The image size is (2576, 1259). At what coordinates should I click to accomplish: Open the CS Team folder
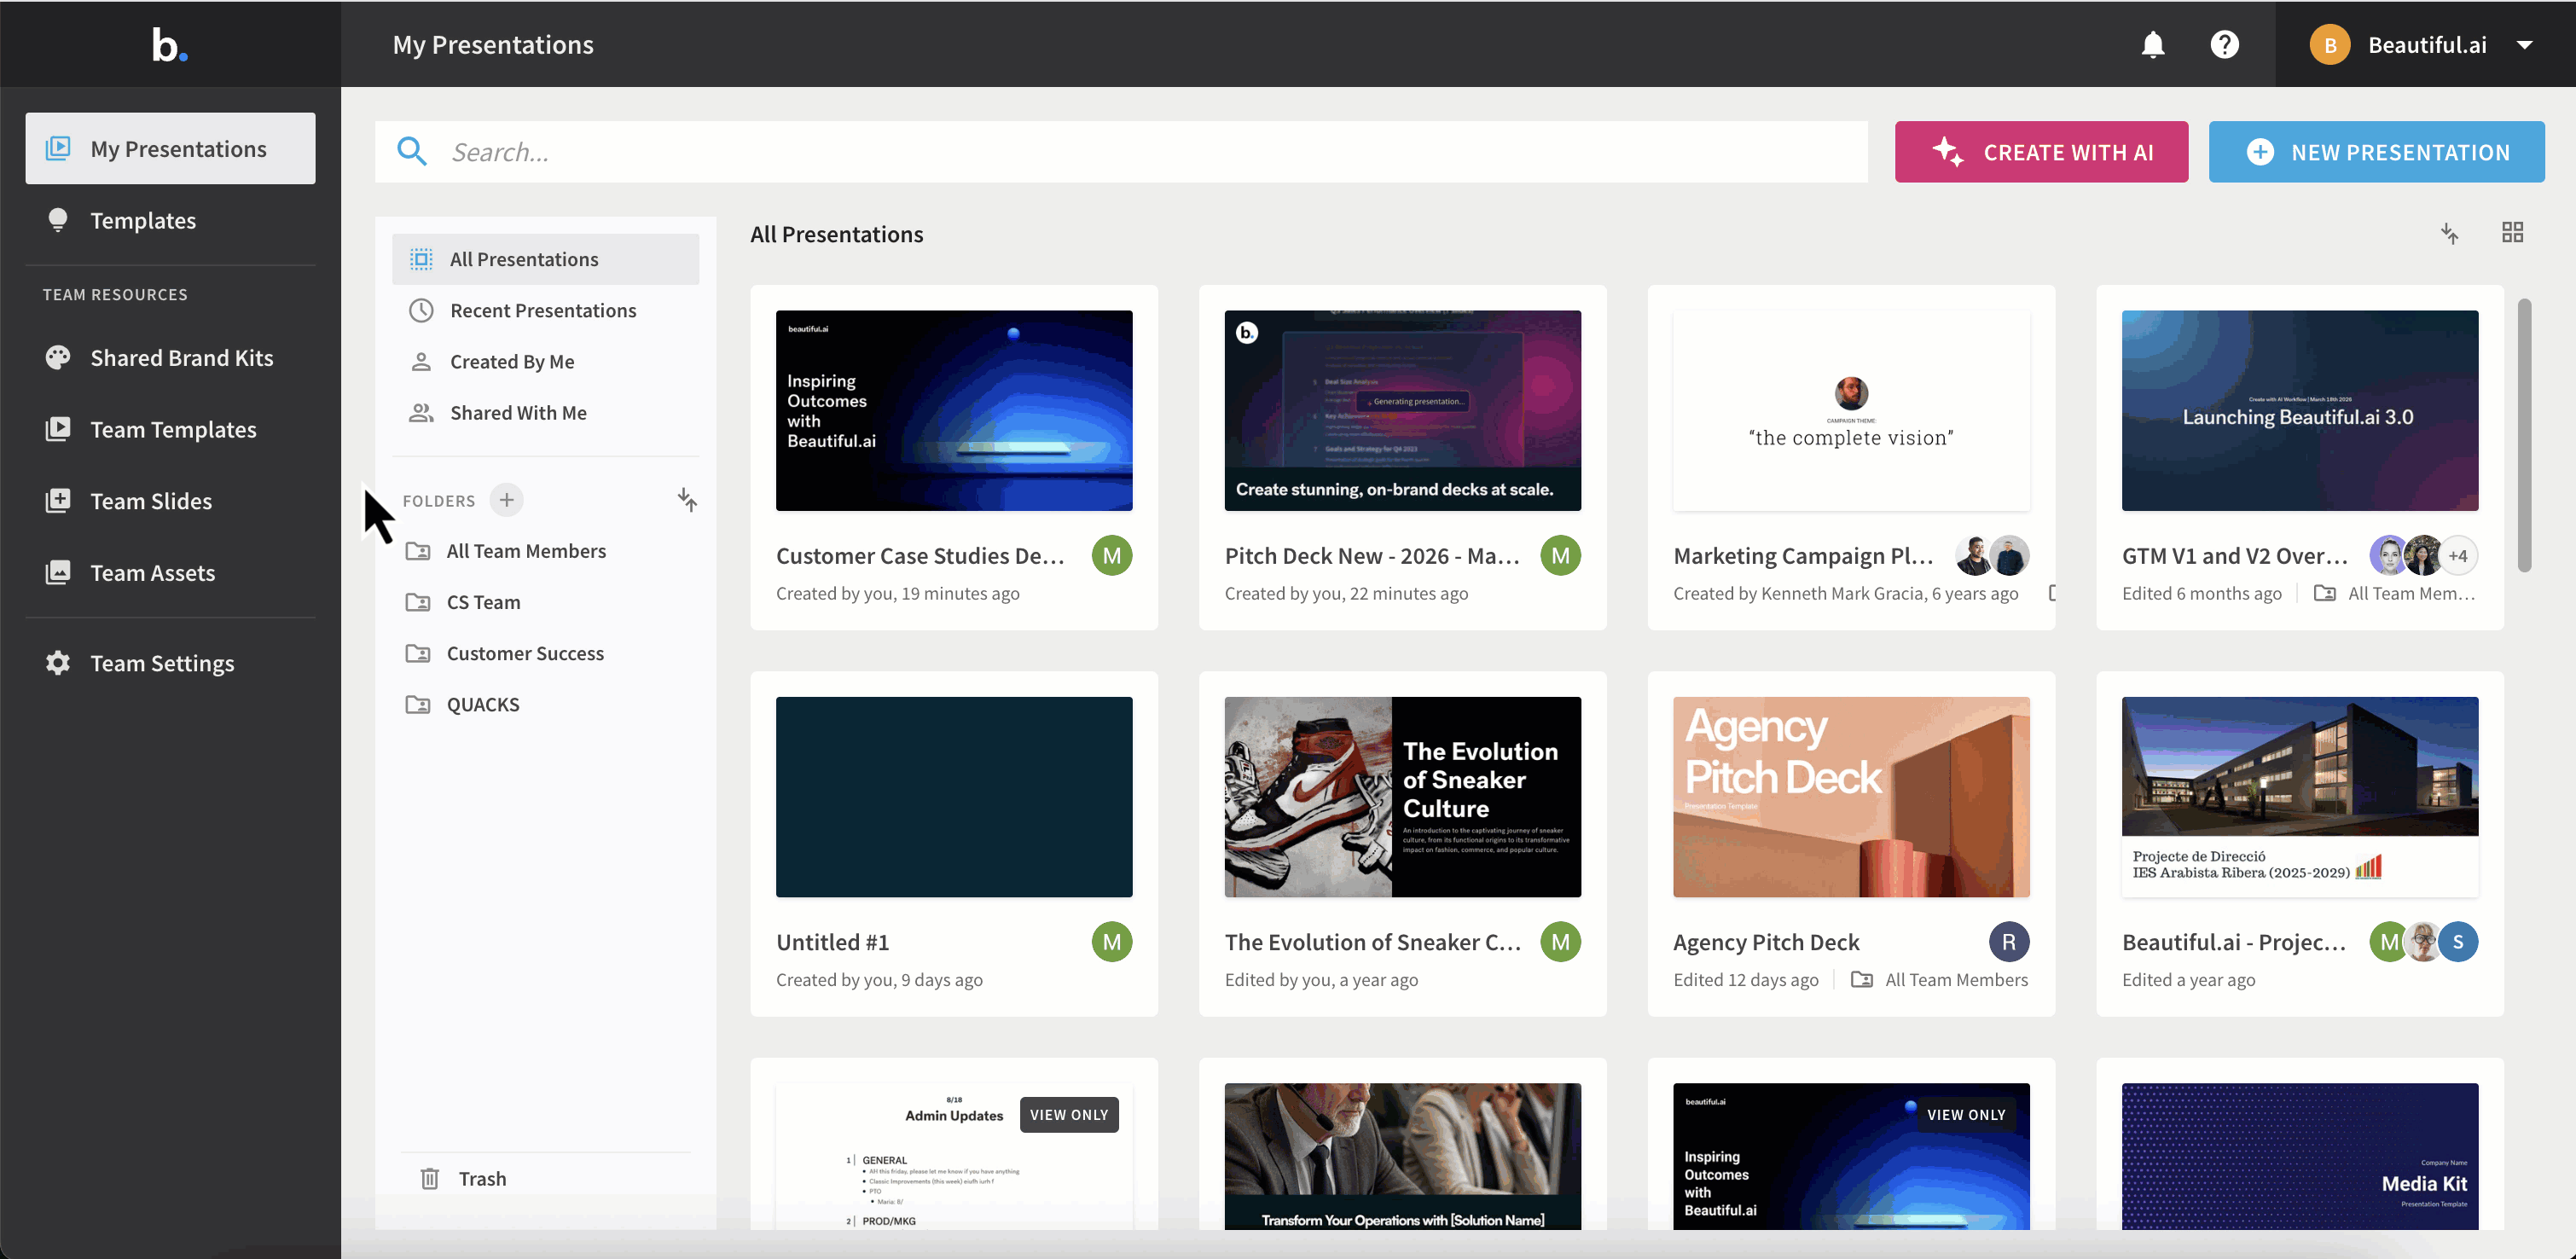click(545, 603)
